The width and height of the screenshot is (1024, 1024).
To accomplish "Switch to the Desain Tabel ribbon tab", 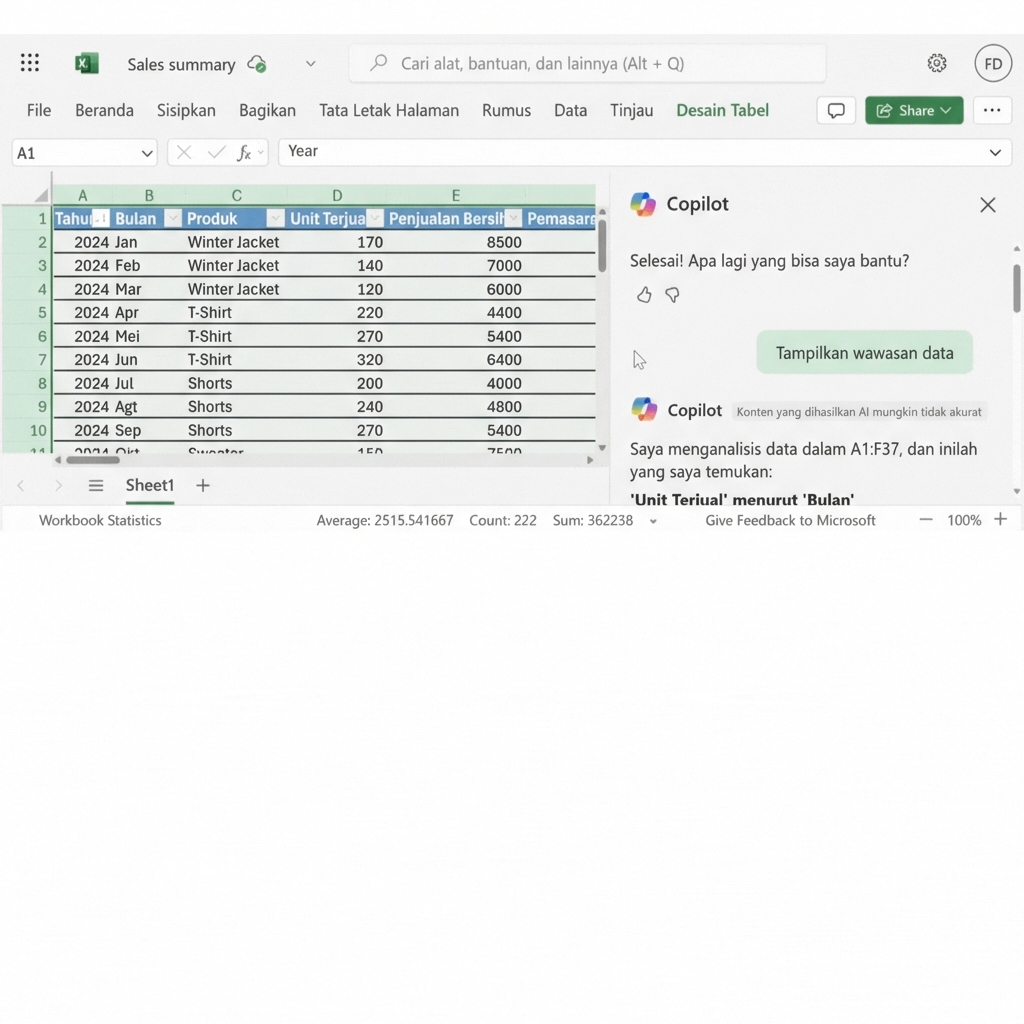I will 722,110.
